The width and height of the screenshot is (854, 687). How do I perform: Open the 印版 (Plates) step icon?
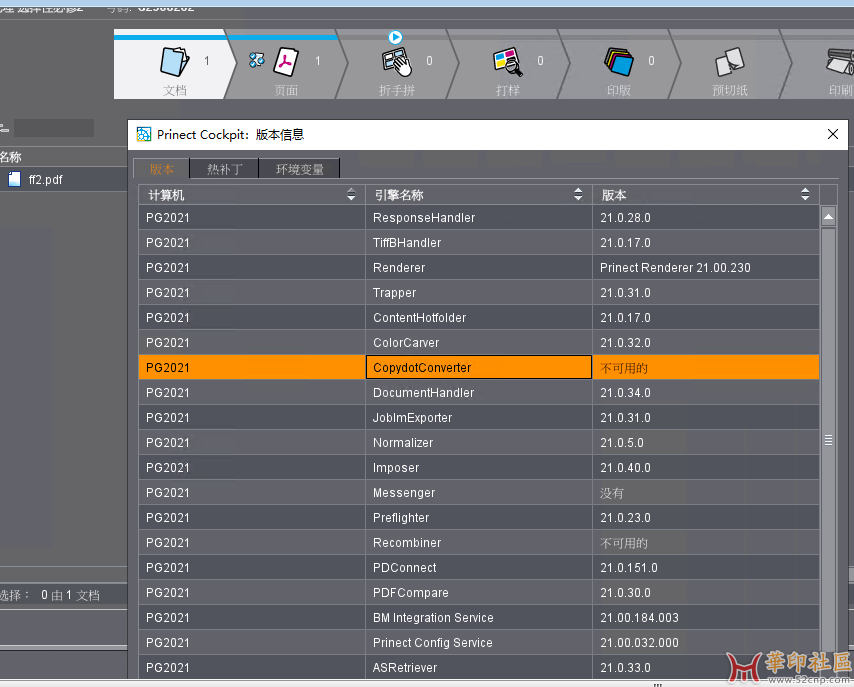click(x=618, y=63)
